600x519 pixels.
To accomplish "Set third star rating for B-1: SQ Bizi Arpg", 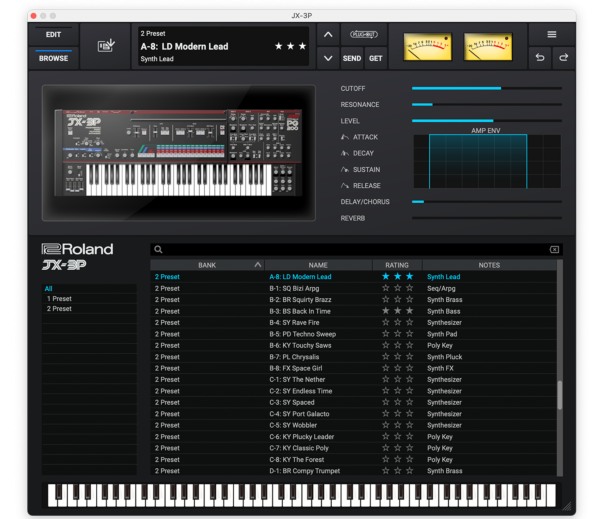I will click(409, 288).
